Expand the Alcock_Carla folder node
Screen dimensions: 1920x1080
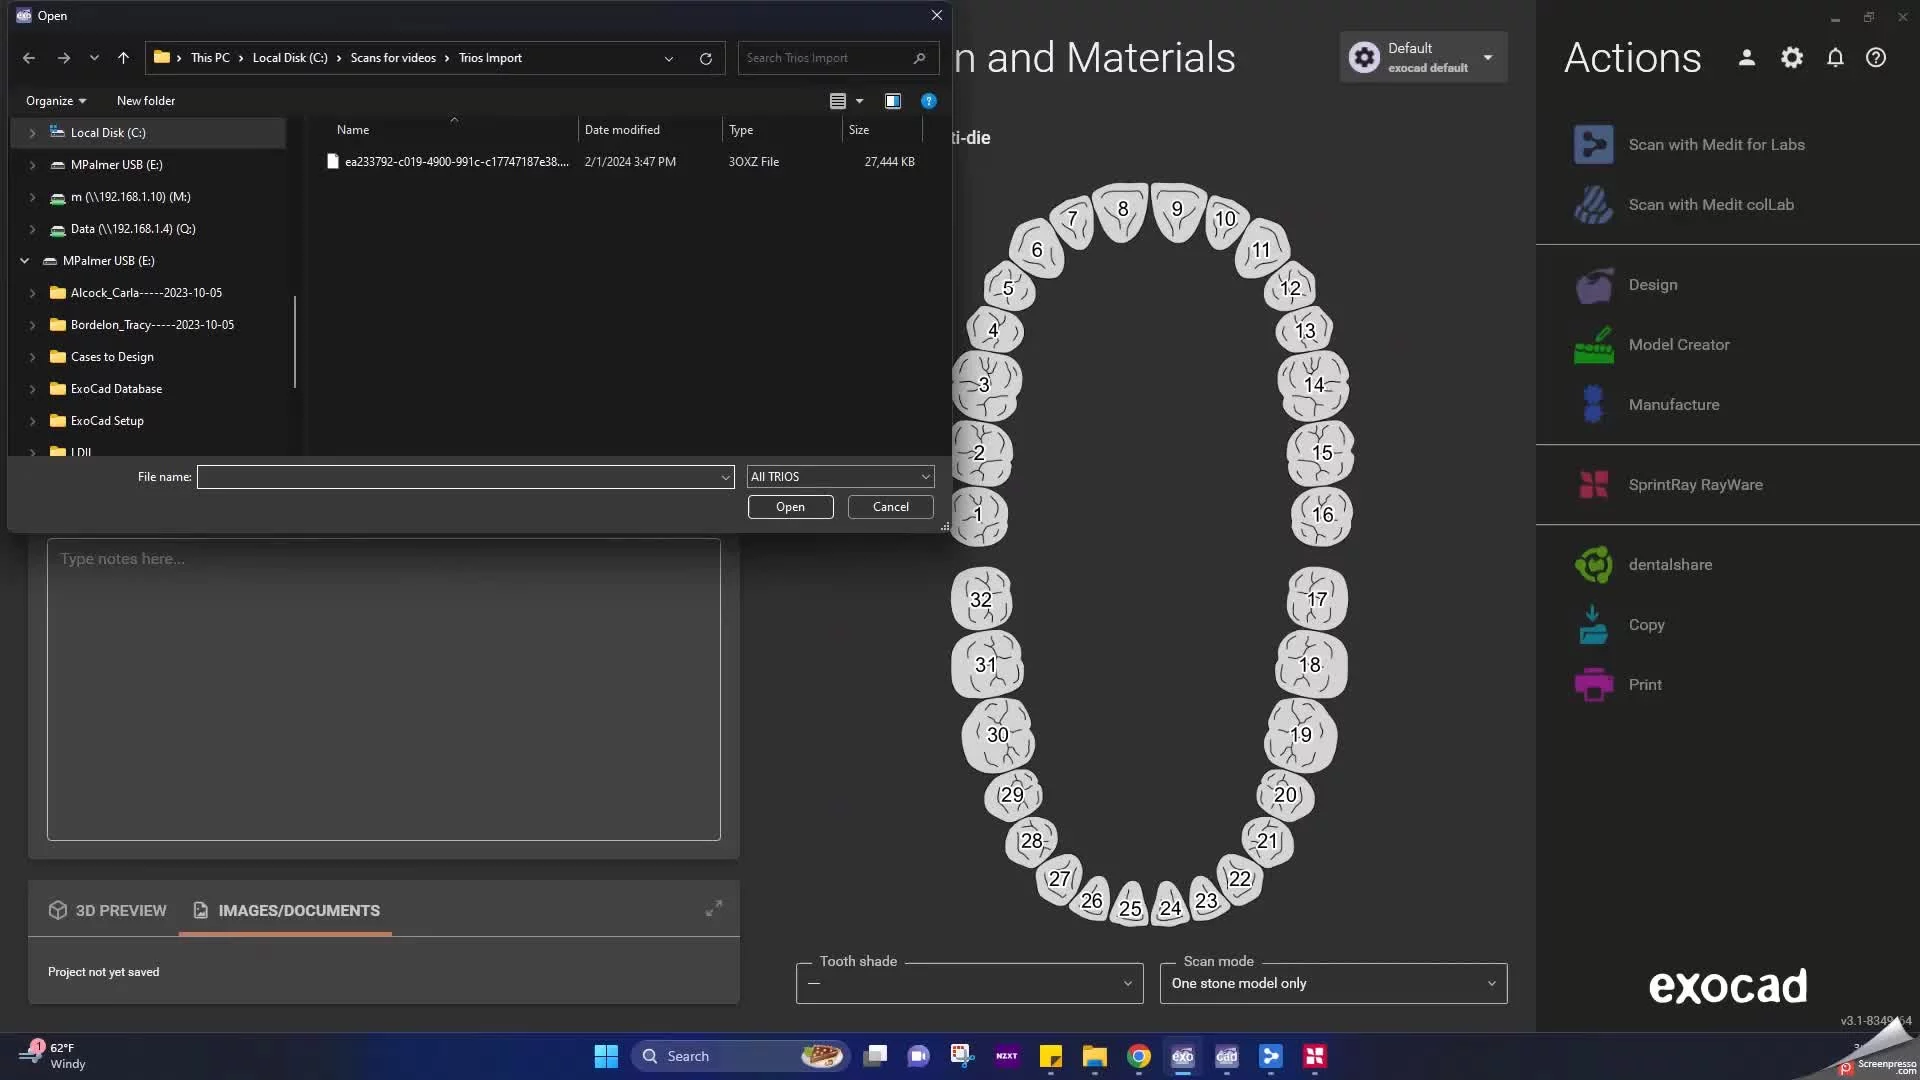[x=32, y=293]
